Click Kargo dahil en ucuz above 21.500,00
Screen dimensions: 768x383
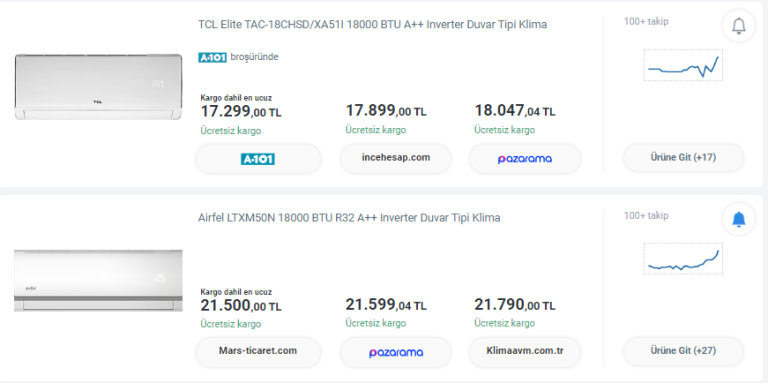pos(236,292)
